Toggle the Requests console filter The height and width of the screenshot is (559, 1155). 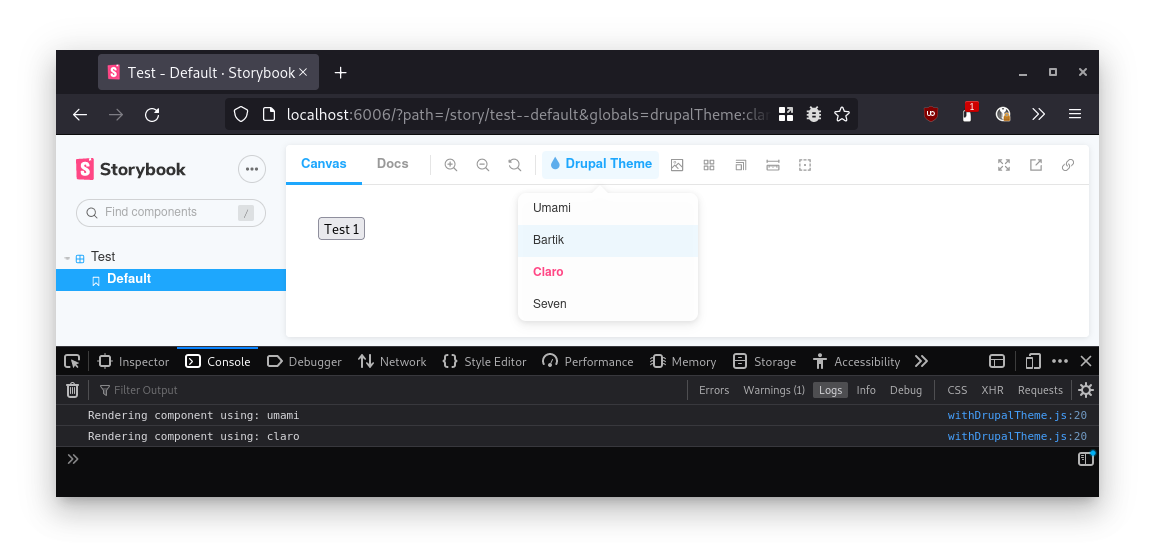1040,390
